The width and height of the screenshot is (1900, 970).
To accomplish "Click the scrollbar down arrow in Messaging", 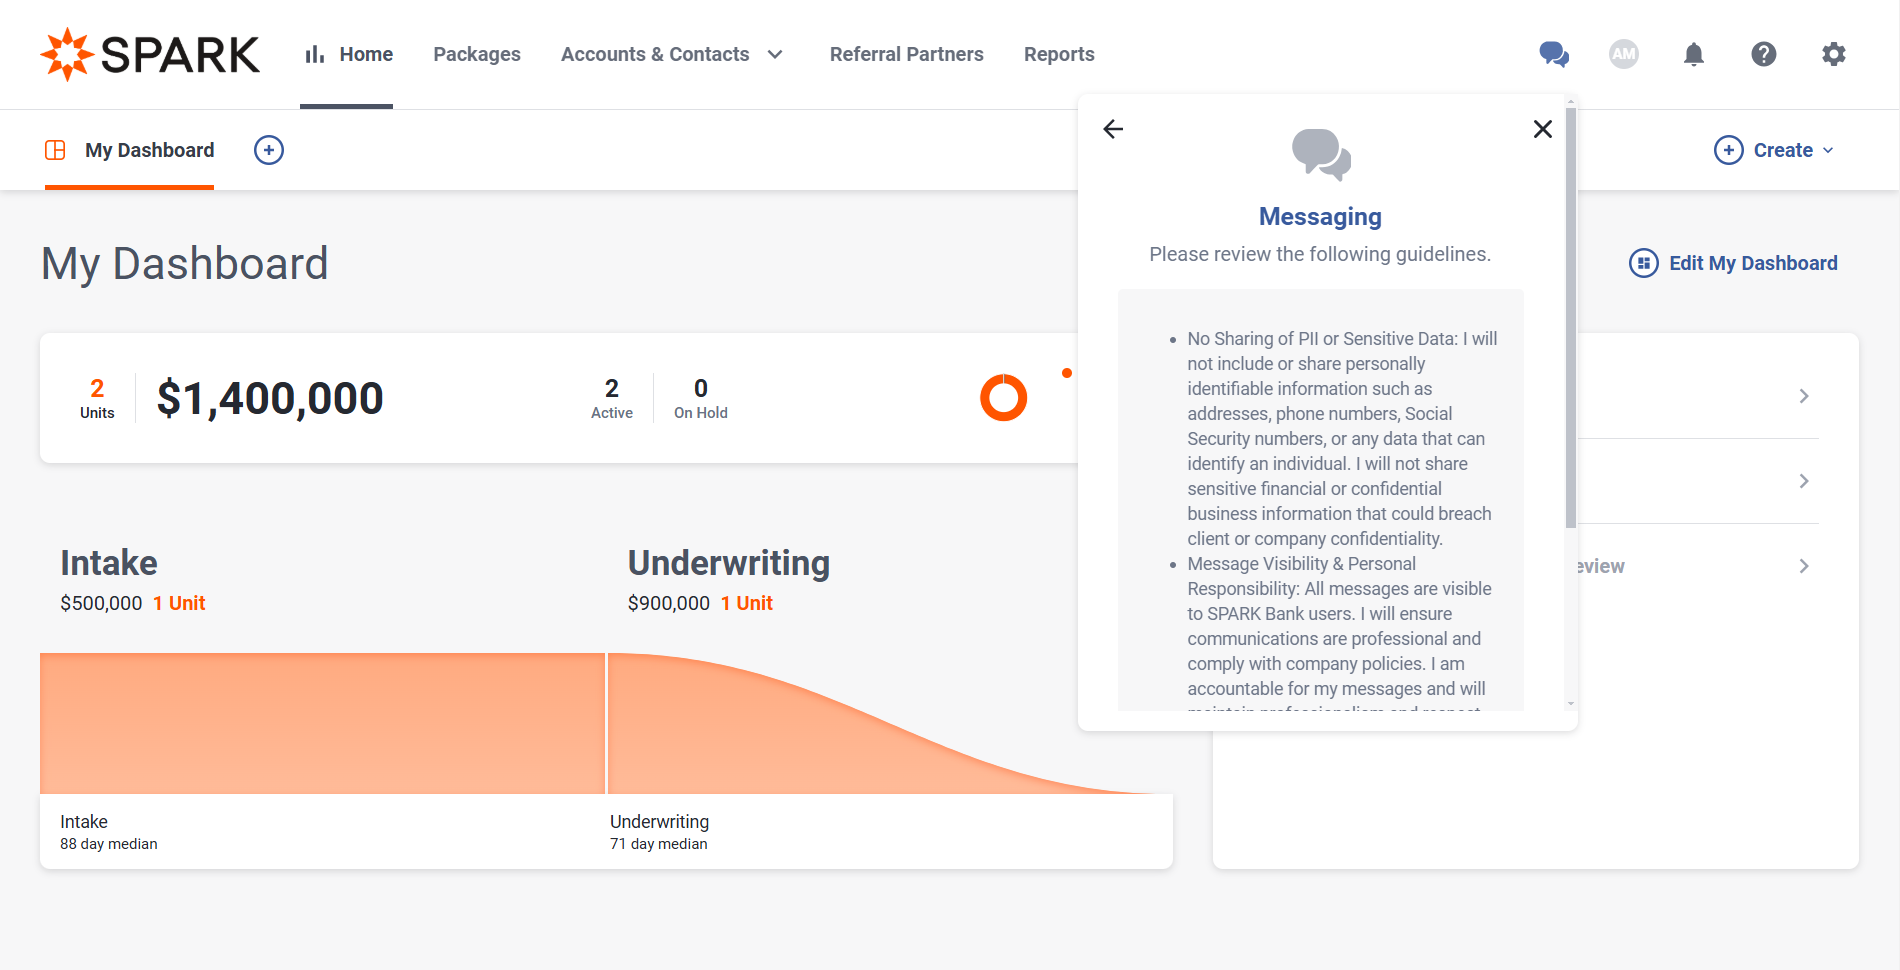I will coord(1571,704).
